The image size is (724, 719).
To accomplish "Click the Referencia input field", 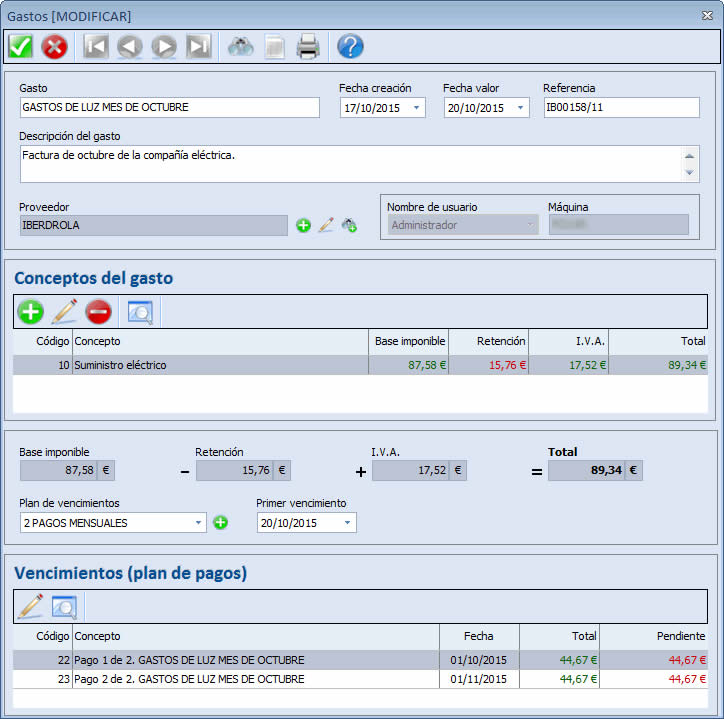I will 621,108.
